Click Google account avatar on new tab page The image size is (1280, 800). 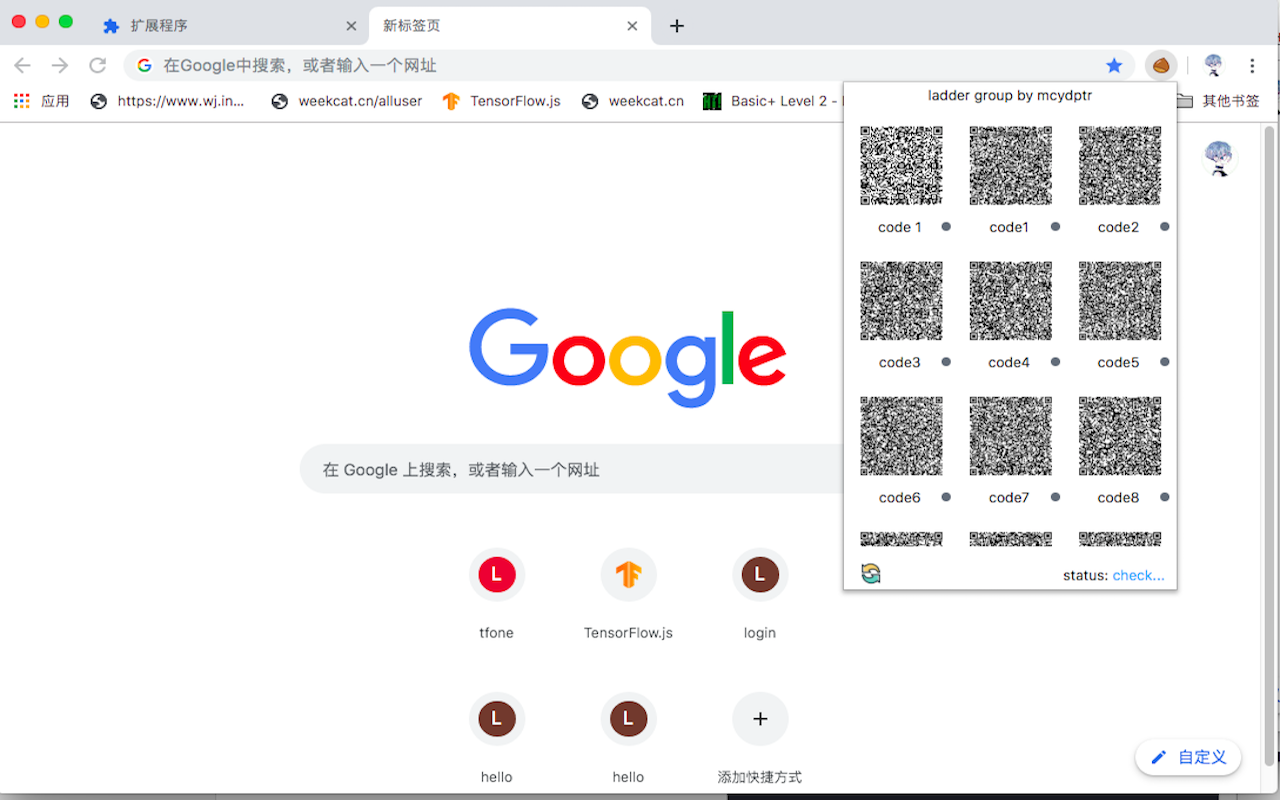(x=1218, y=158)
